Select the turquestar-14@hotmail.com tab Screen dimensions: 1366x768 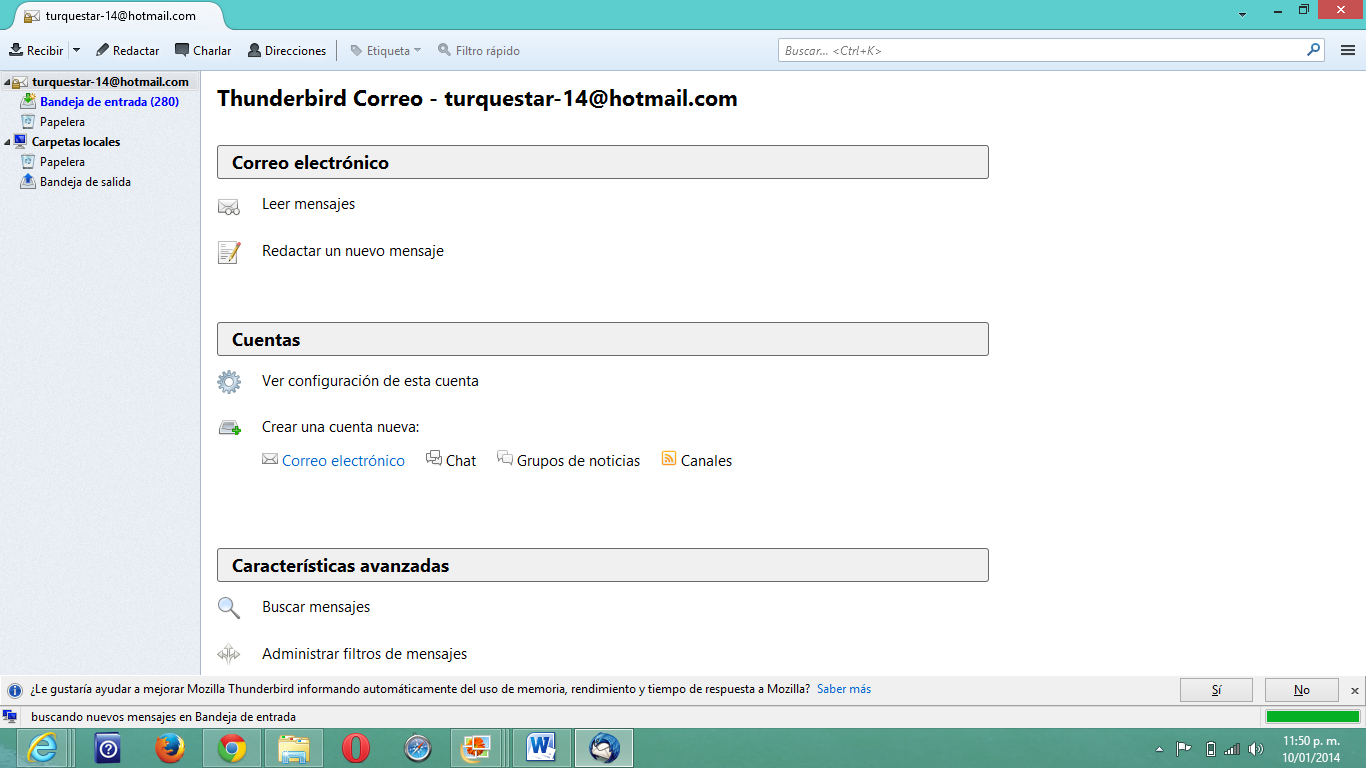118,16
